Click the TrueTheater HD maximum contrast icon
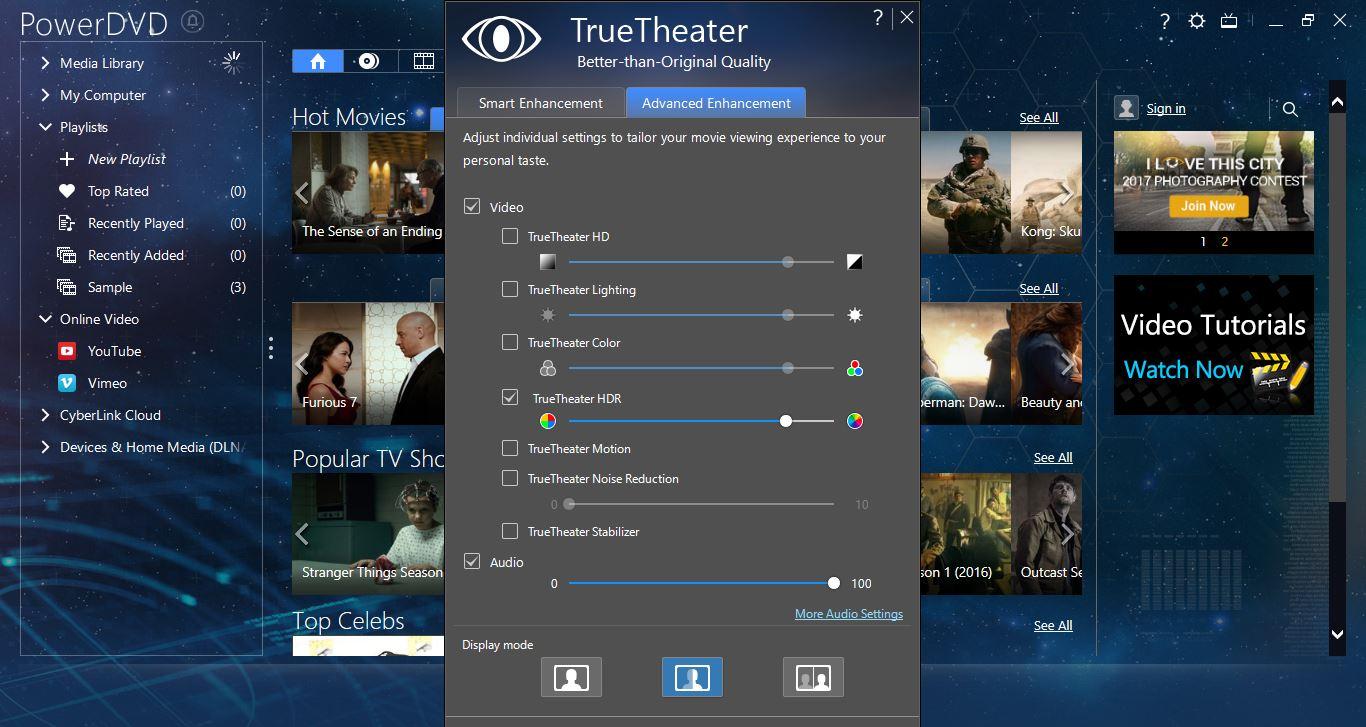Screen dimensions: 1366x727 point(855,262)
